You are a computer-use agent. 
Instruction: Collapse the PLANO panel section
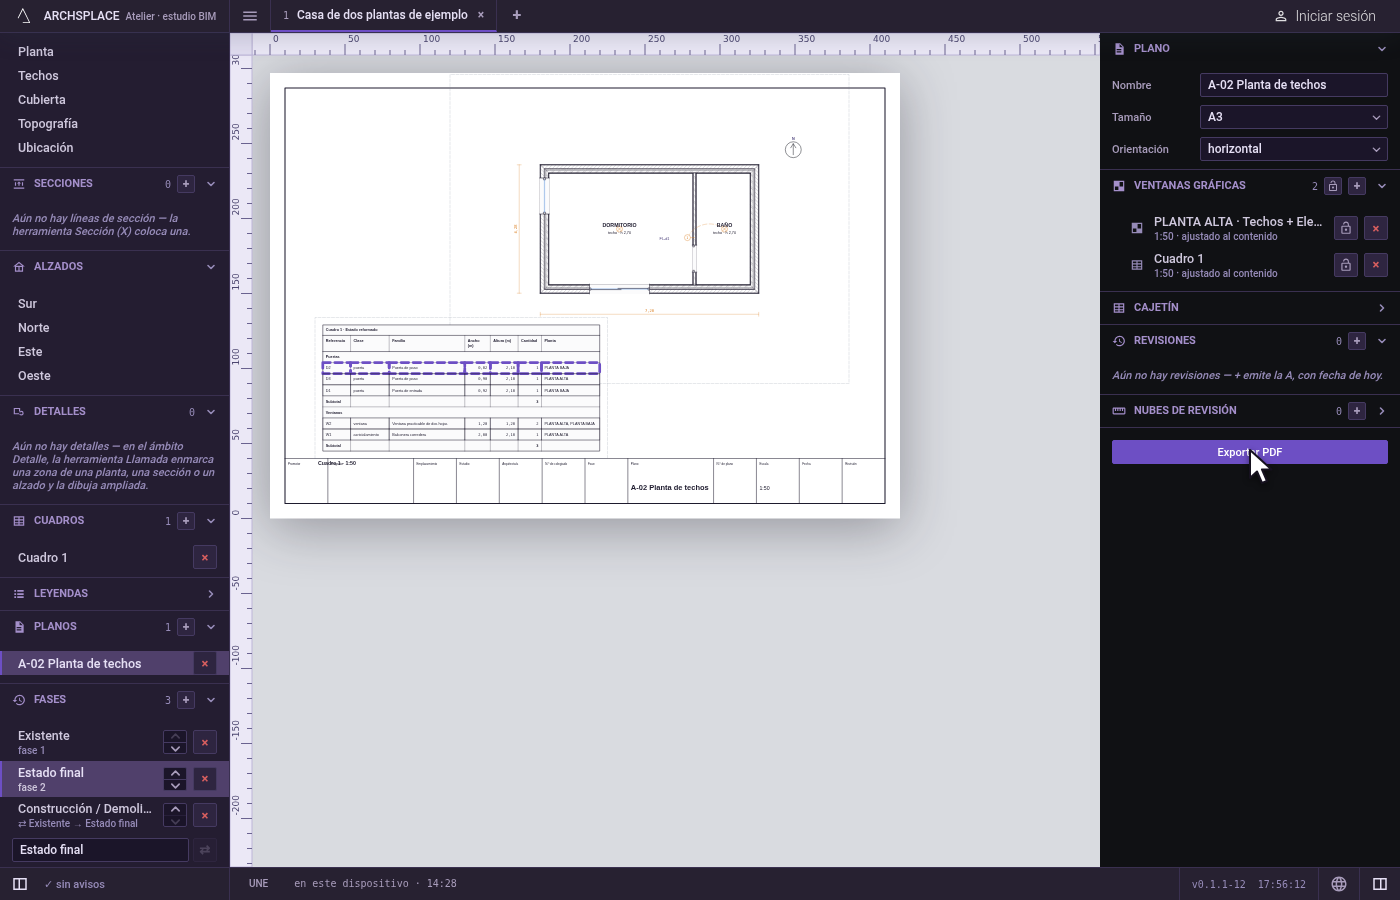click(x=1382, y=48)
